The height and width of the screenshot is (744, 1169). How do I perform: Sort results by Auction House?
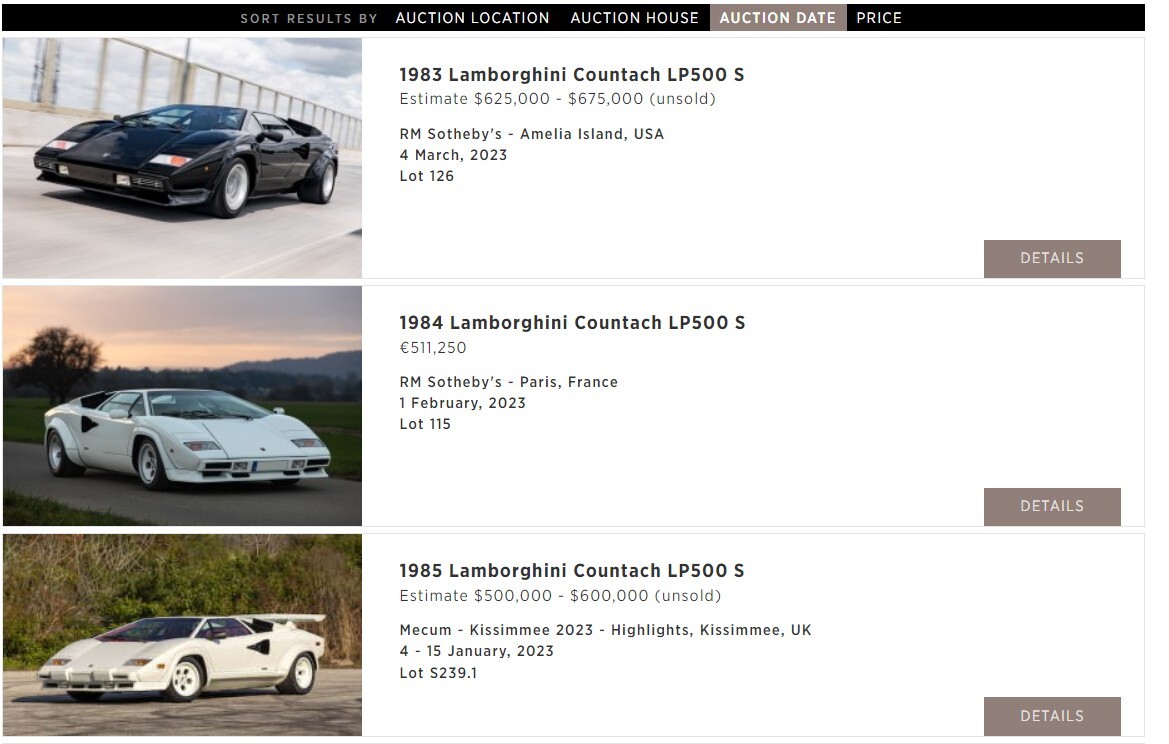(634, 18)
